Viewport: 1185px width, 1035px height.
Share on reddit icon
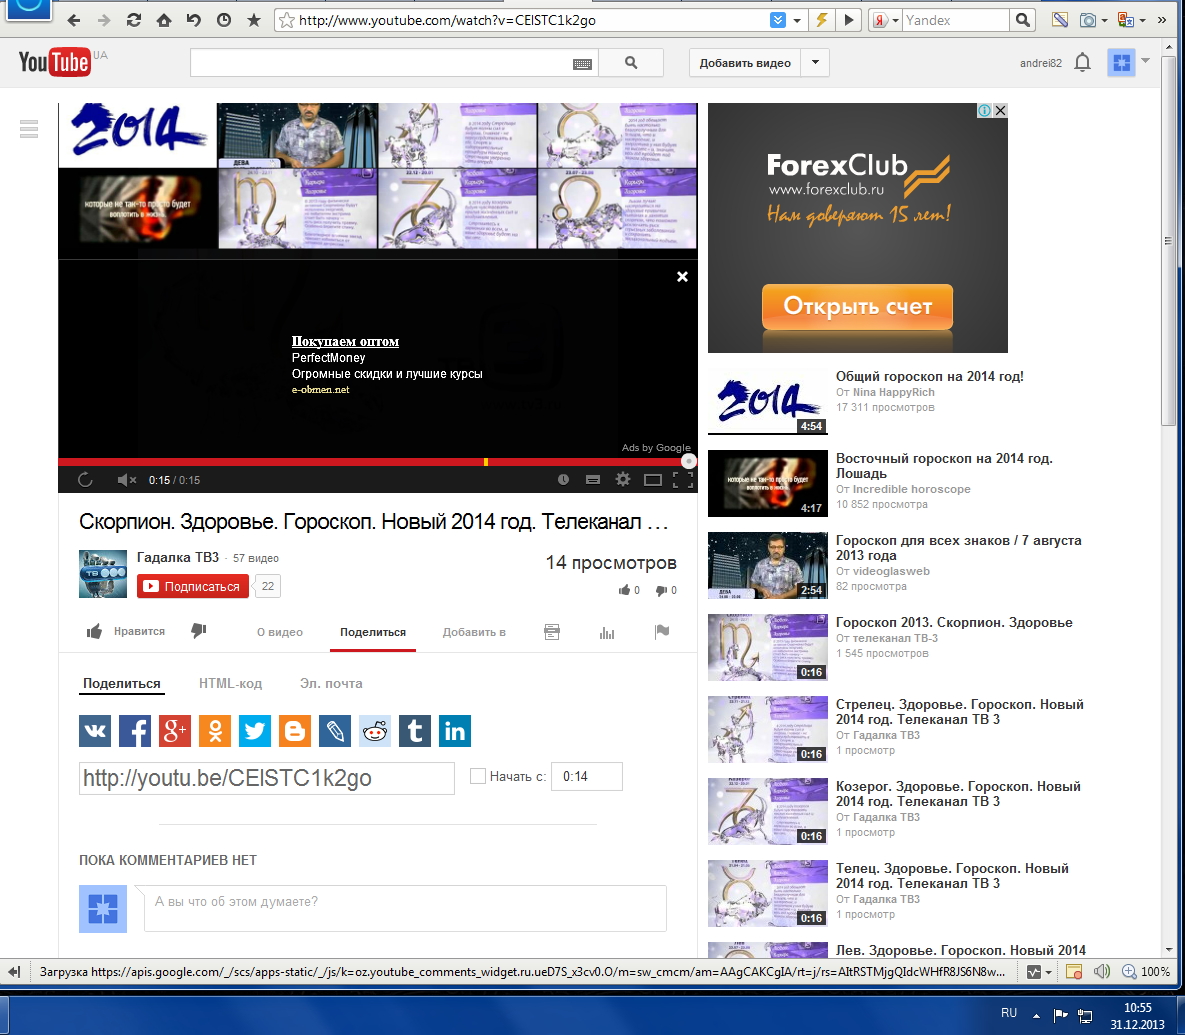[375, 731]
